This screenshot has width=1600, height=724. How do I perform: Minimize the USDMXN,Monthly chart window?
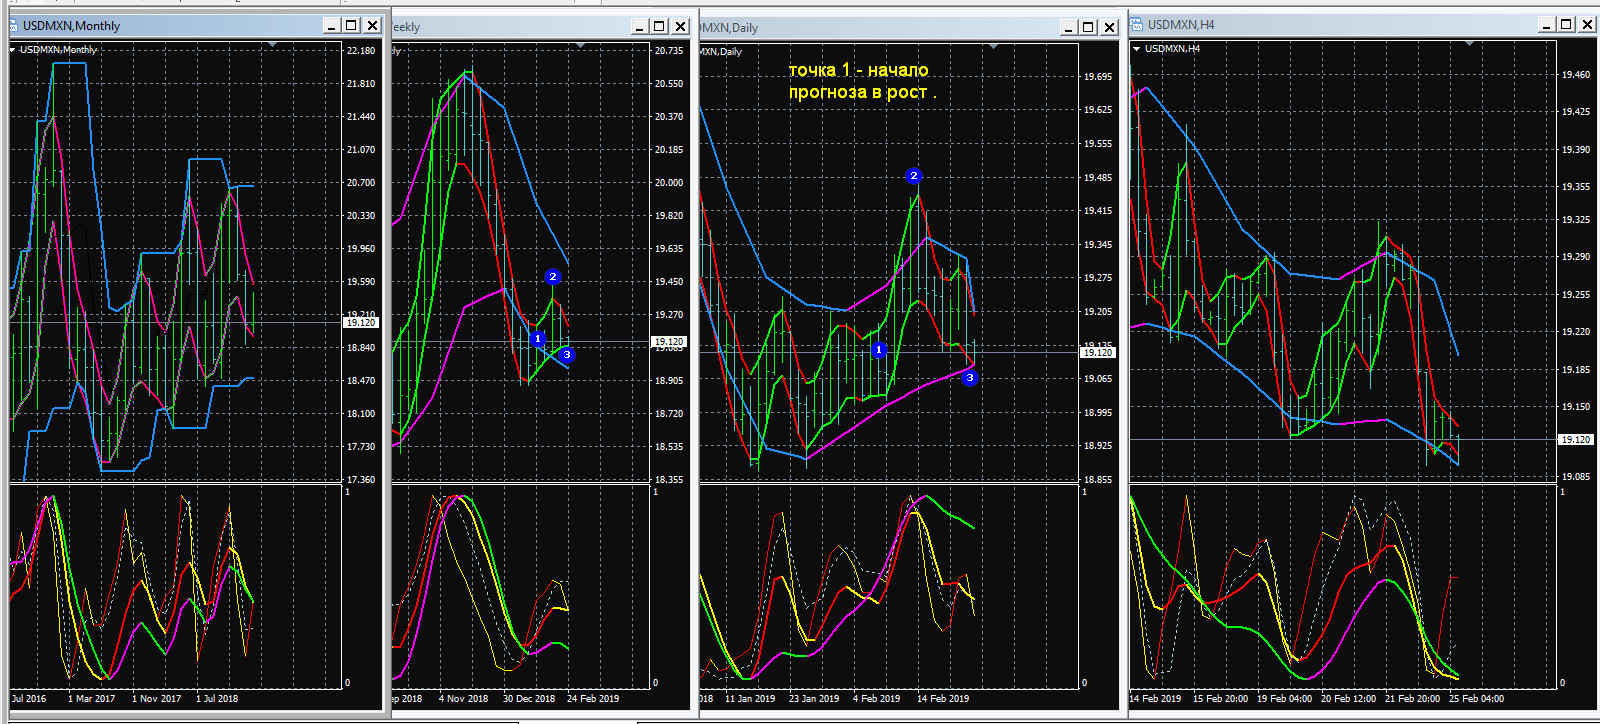[x=331, y=26]
